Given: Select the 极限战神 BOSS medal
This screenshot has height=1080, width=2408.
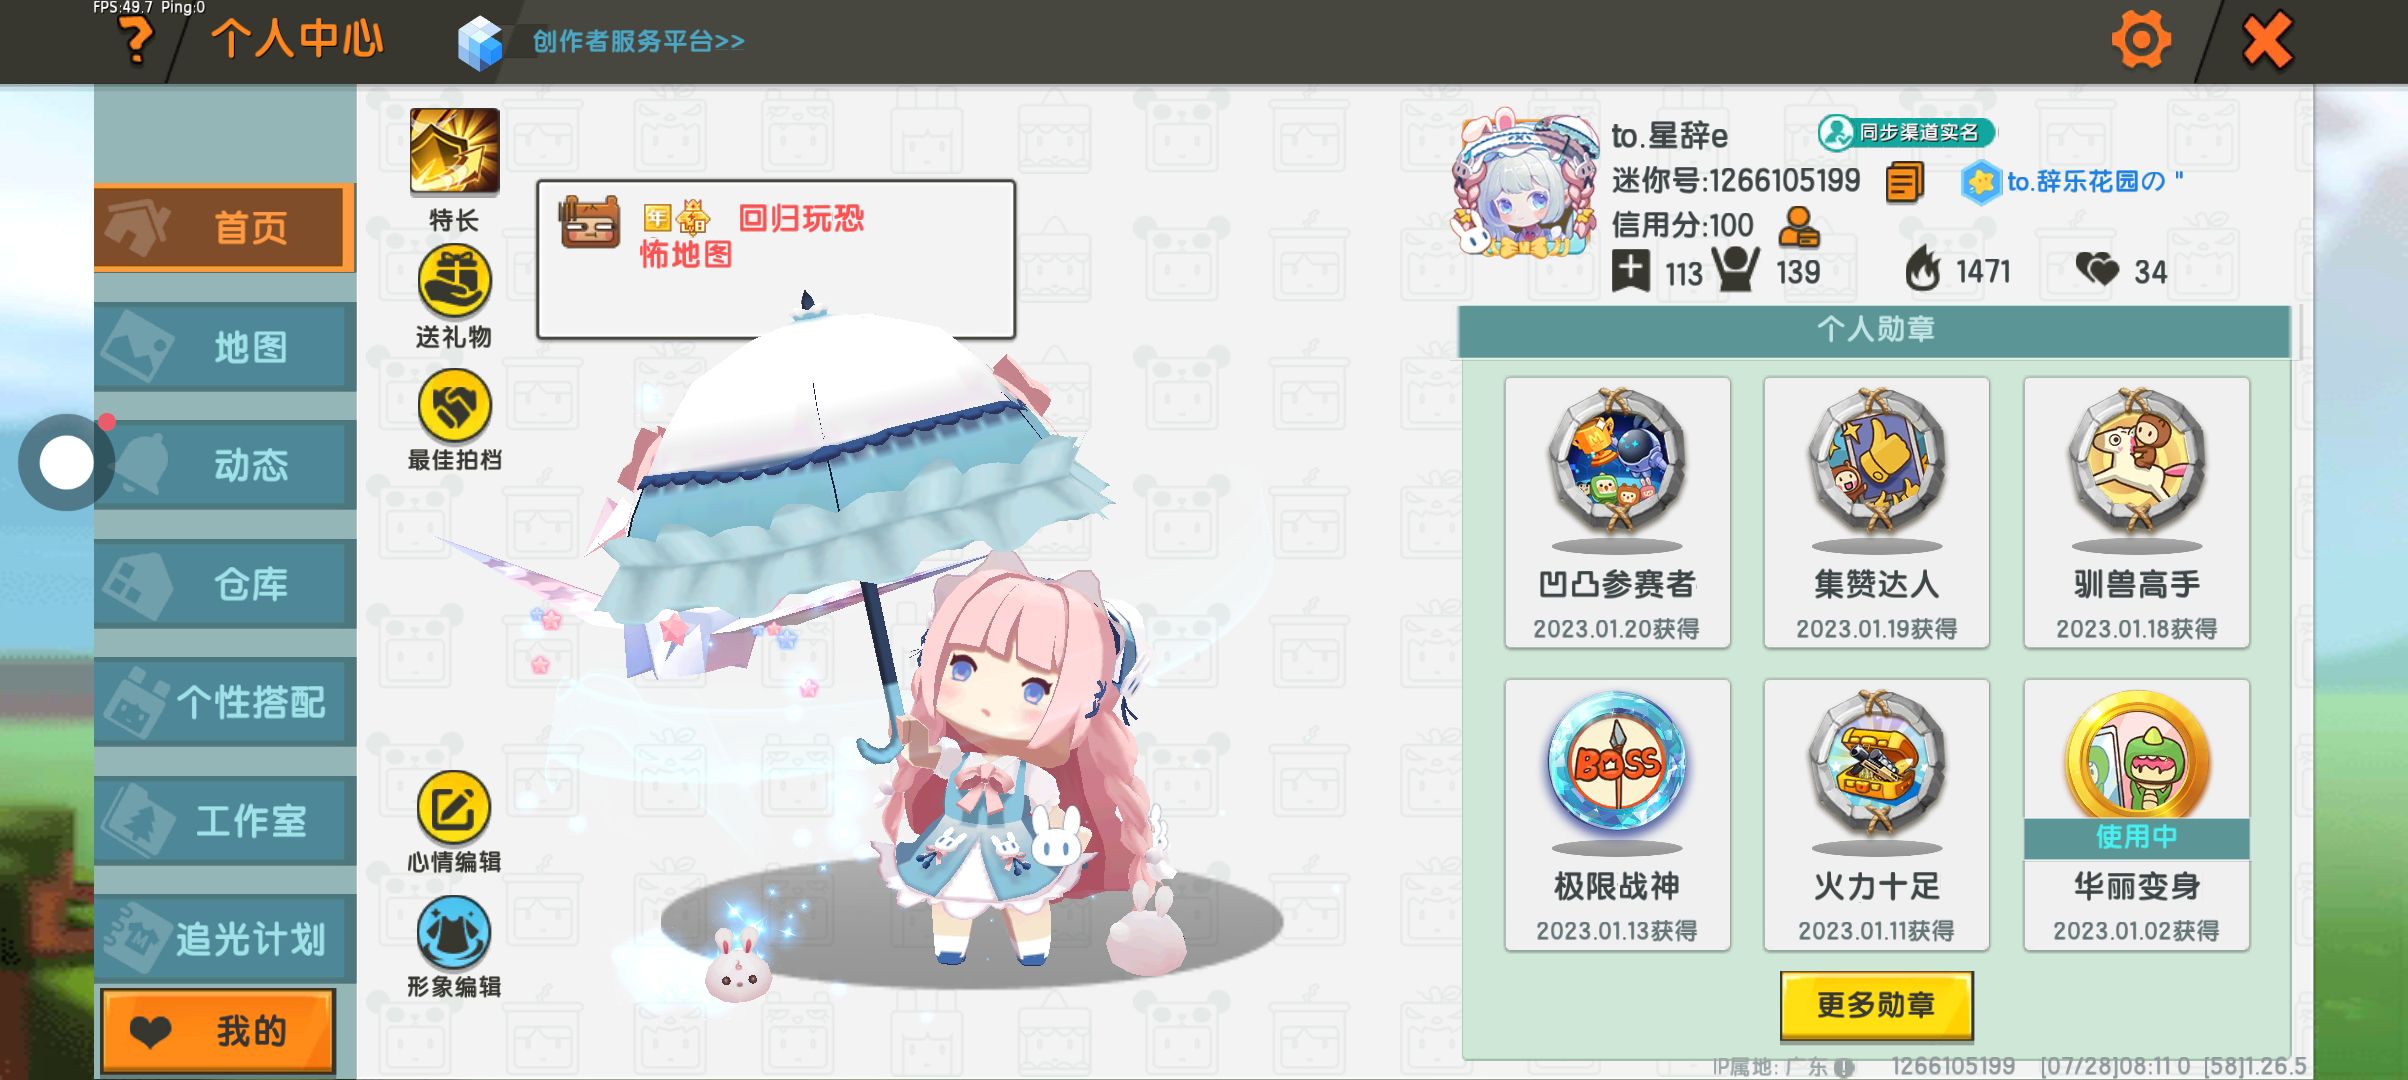Looking at the screenshot, I should 1617,815.
